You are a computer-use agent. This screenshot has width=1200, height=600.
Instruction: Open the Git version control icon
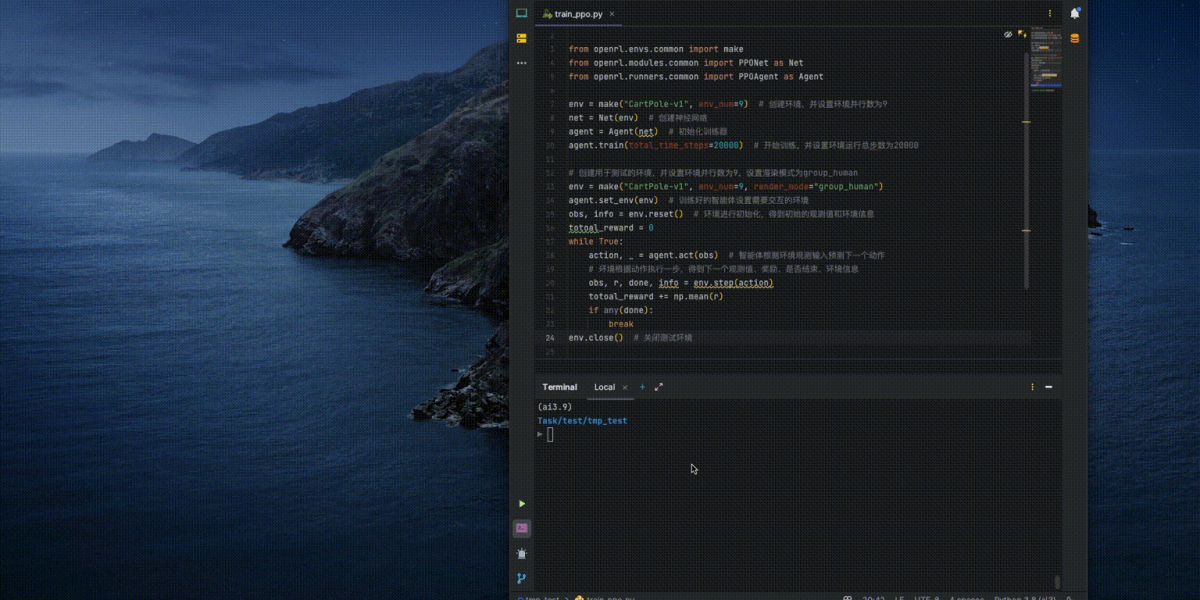click(x=522, y=578)
